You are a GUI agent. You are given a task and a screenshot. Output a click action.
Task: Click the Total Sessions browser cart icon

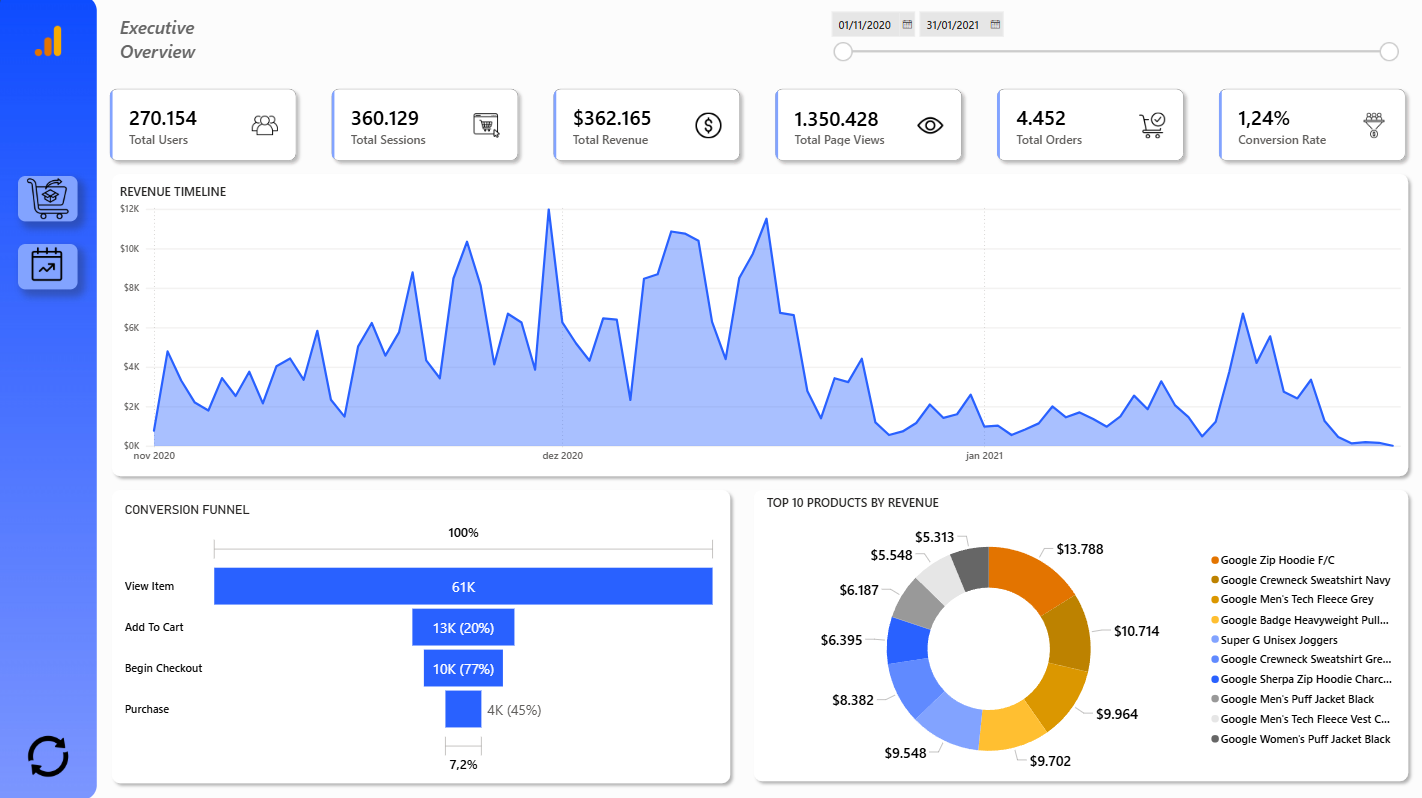(486, 125)
